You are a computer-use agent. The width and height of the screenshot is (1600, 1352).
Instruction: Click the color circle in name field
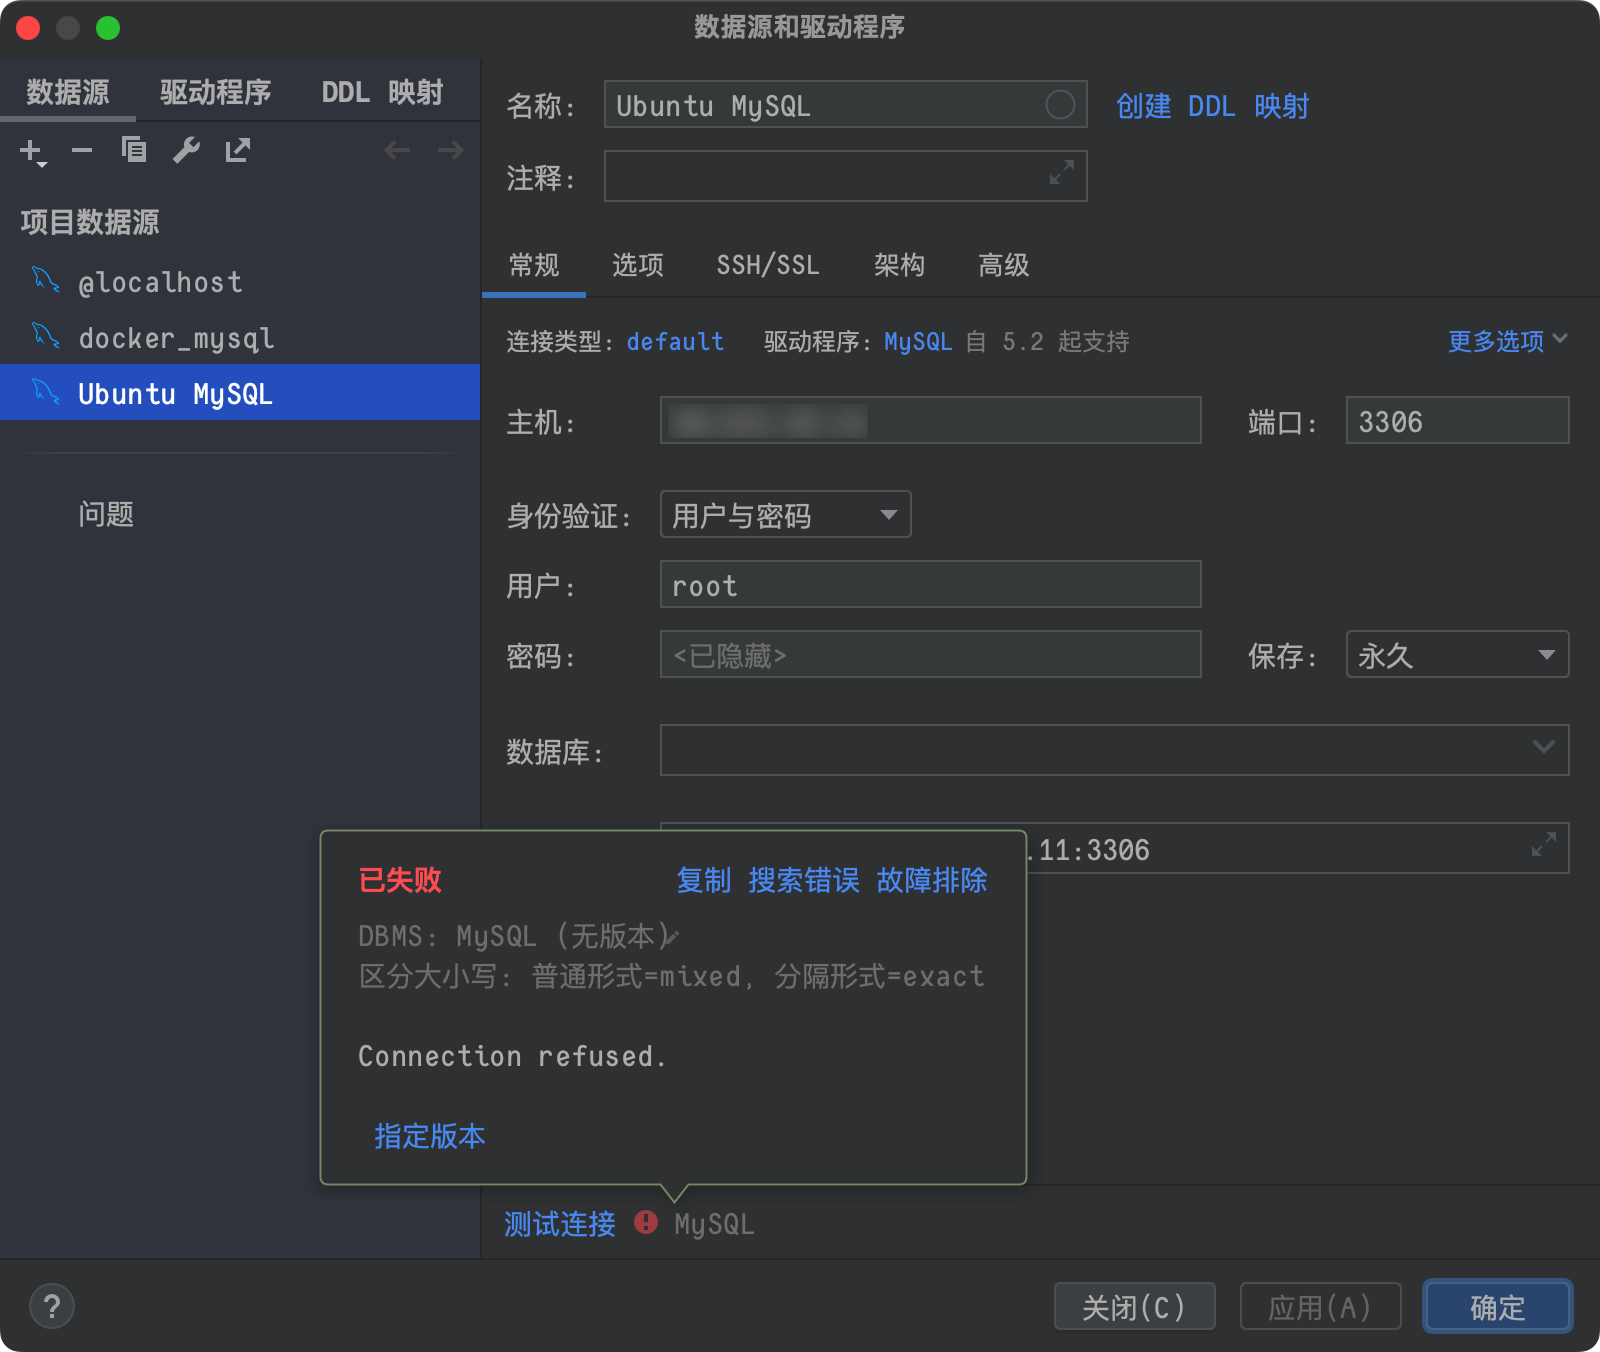[x=1060, y=105]
